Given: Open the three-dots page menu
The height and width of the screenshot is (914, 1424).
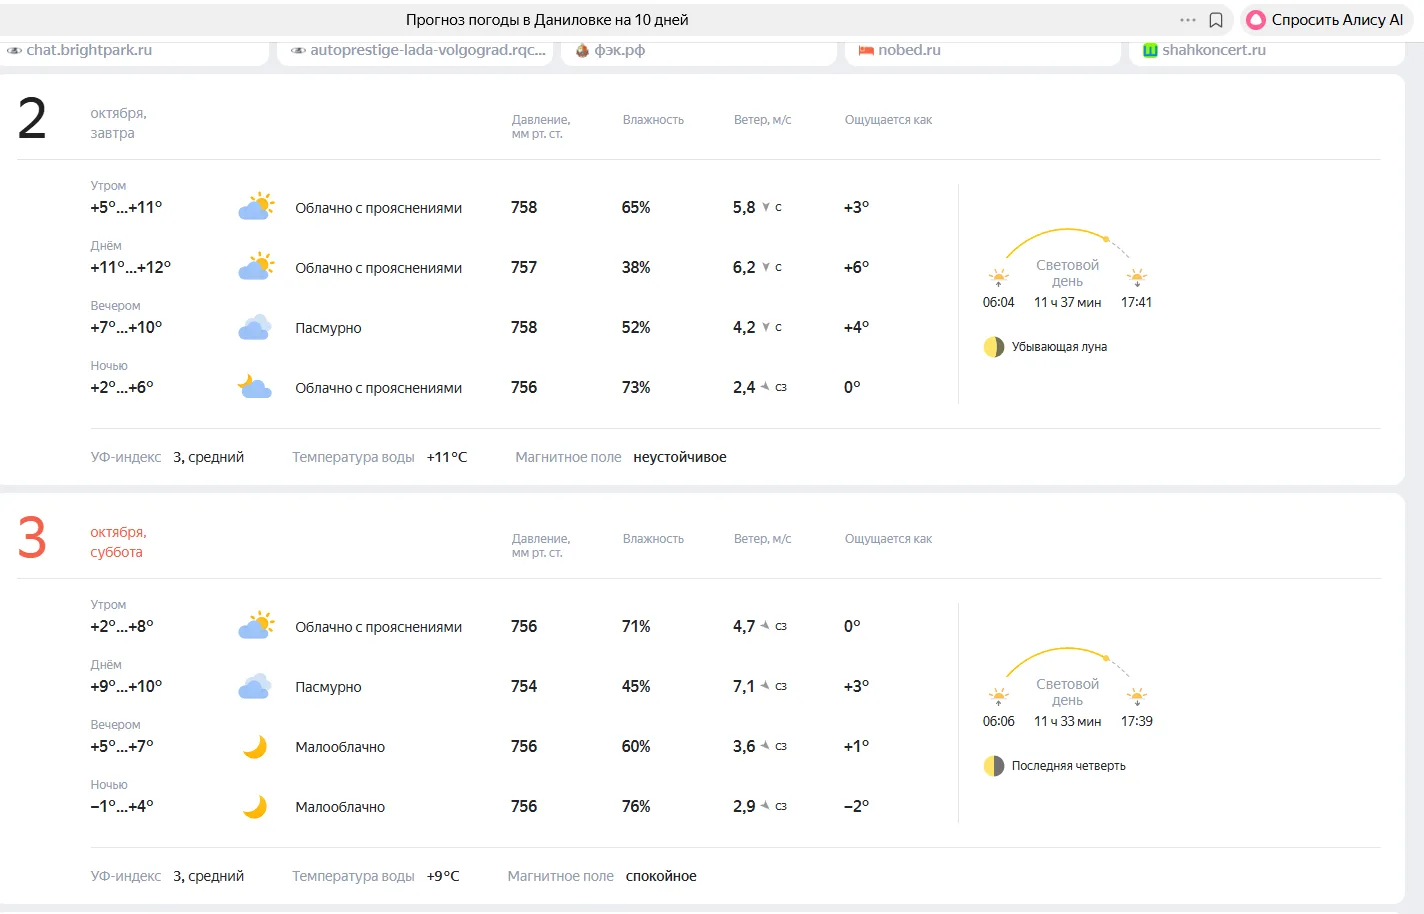Looking at the screenshot, I should click(1188, 20).
